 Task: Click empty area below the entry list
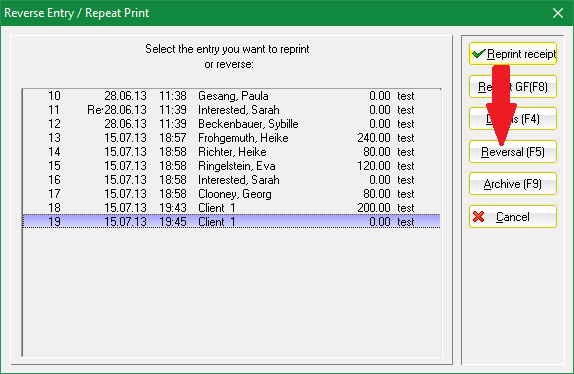(231, 292)
